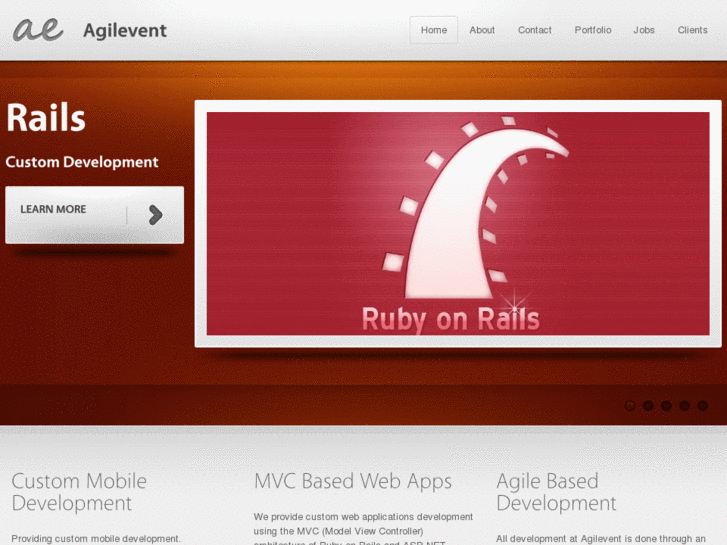Navigate to Portfolio

coord(593,30)
